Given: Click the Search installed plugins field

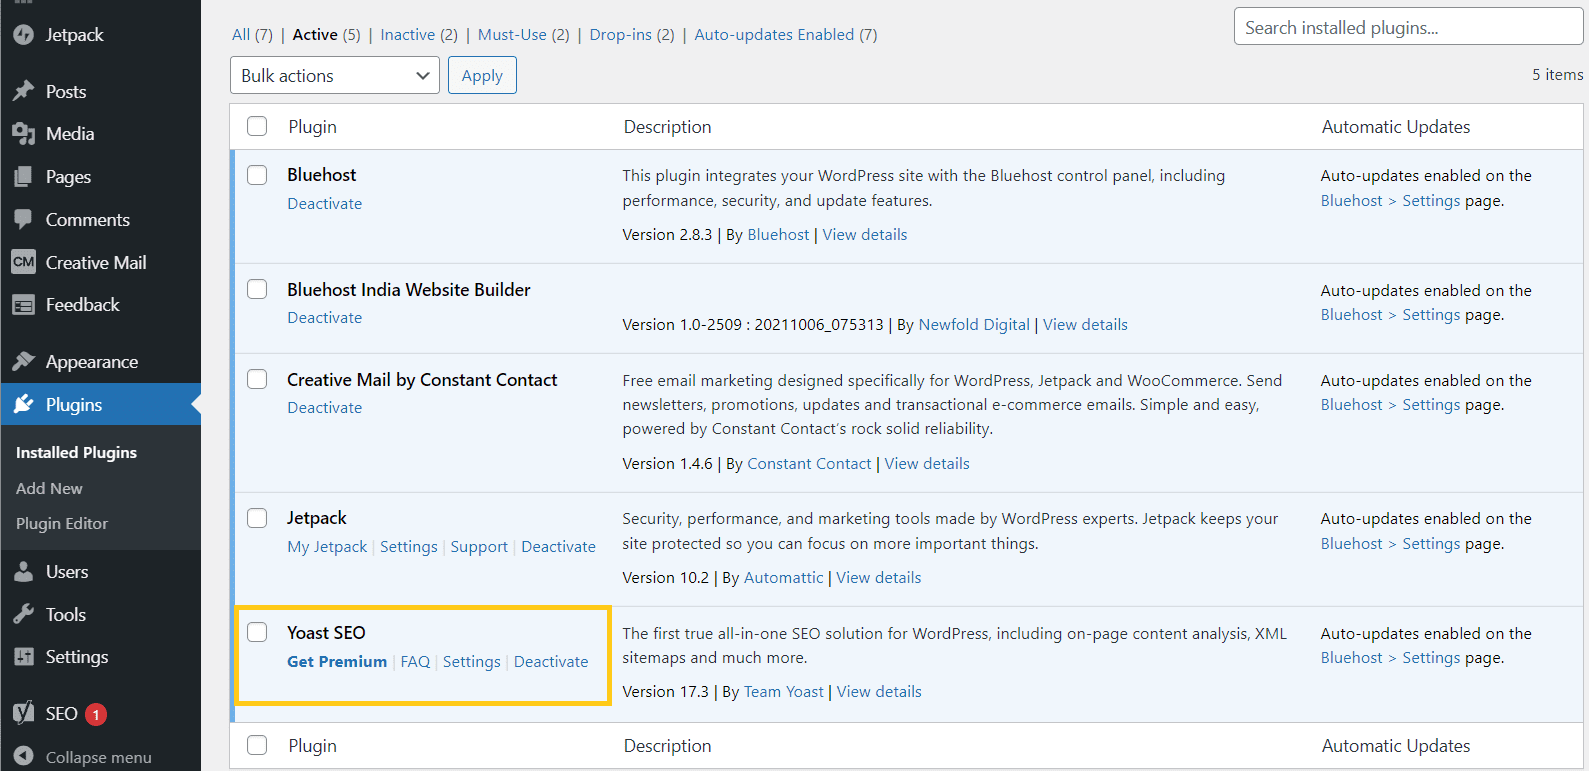Looking at the screenshot, I should tap(1408, 27).
